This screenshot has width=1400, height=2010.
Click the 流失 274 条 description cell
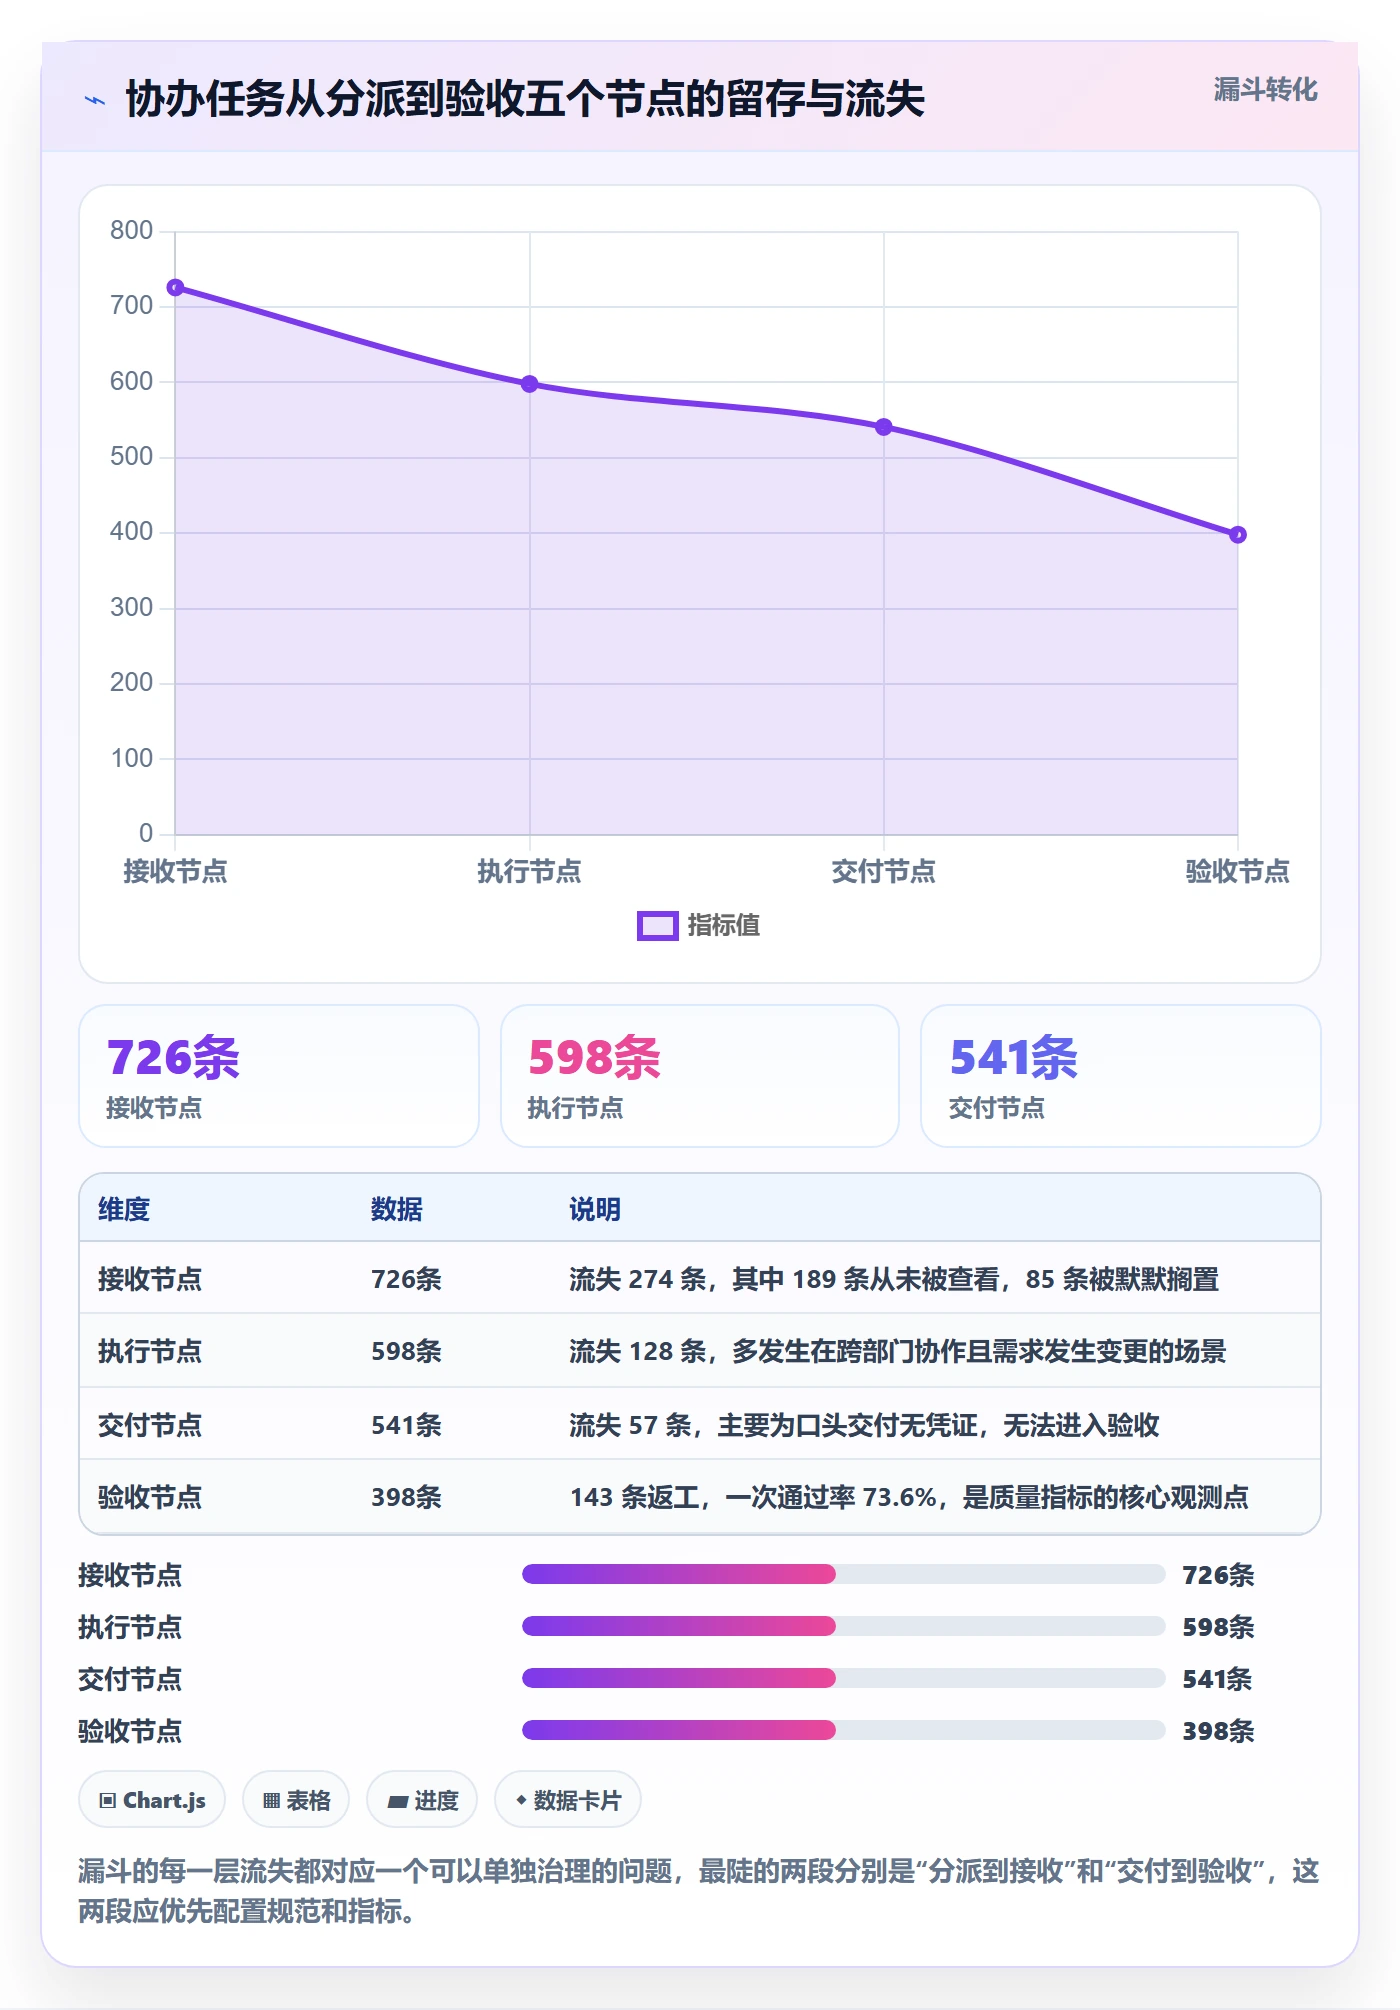(x=894, y=1279)
